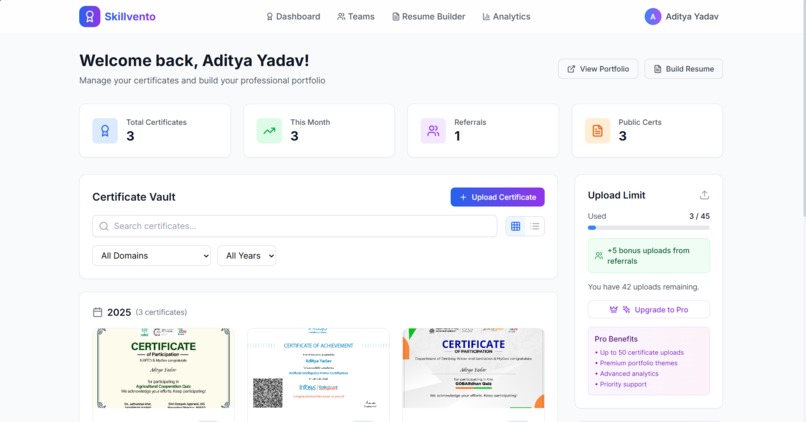Click 'You have 42 uploads remaining' text

click(x=644, y=287)
